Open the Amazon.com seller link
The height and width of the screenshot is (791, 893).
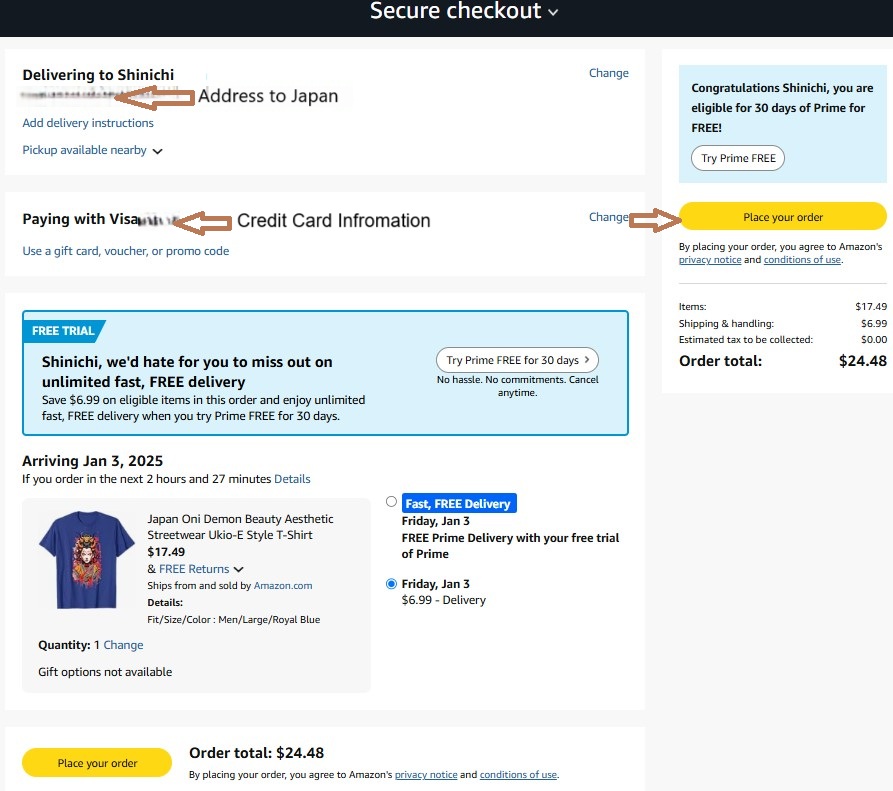click(282, 585)
